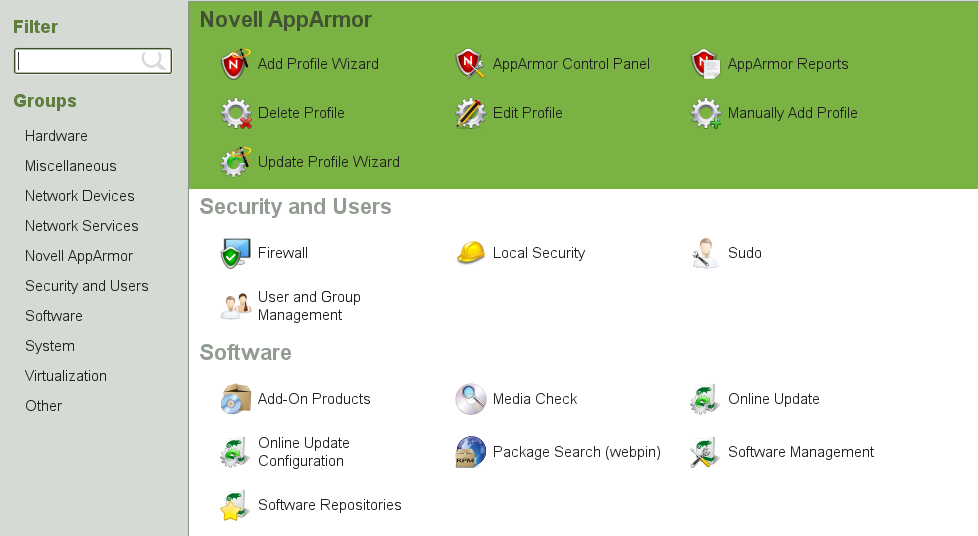Click the Online Update text label
Screen dimensions: 978x536
point(774,399)
